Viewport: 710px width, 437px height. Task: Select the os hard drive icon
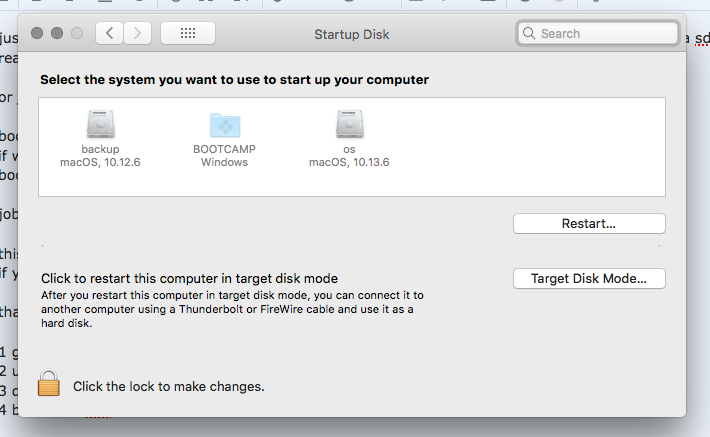(x=350, y=124)
